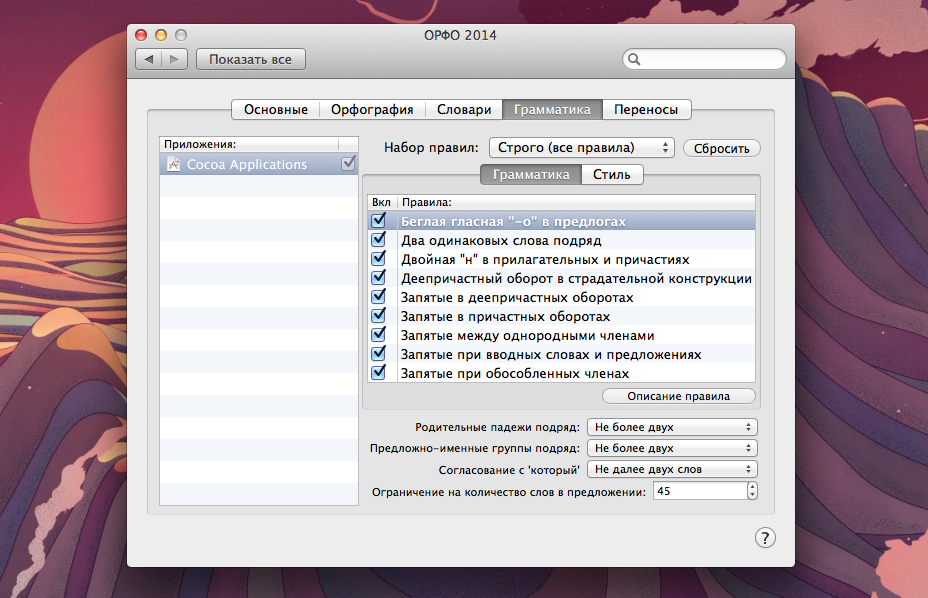Click the word limit stepper arrows
Viewport: 928px width, 598px height.
752,491
